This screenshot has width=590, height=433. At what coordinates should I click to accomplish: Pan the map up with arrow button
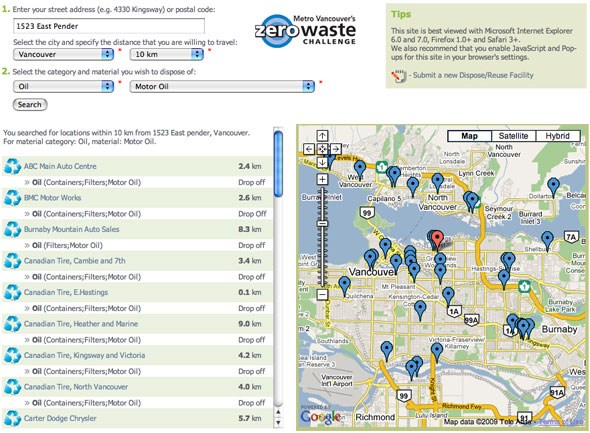322,136
